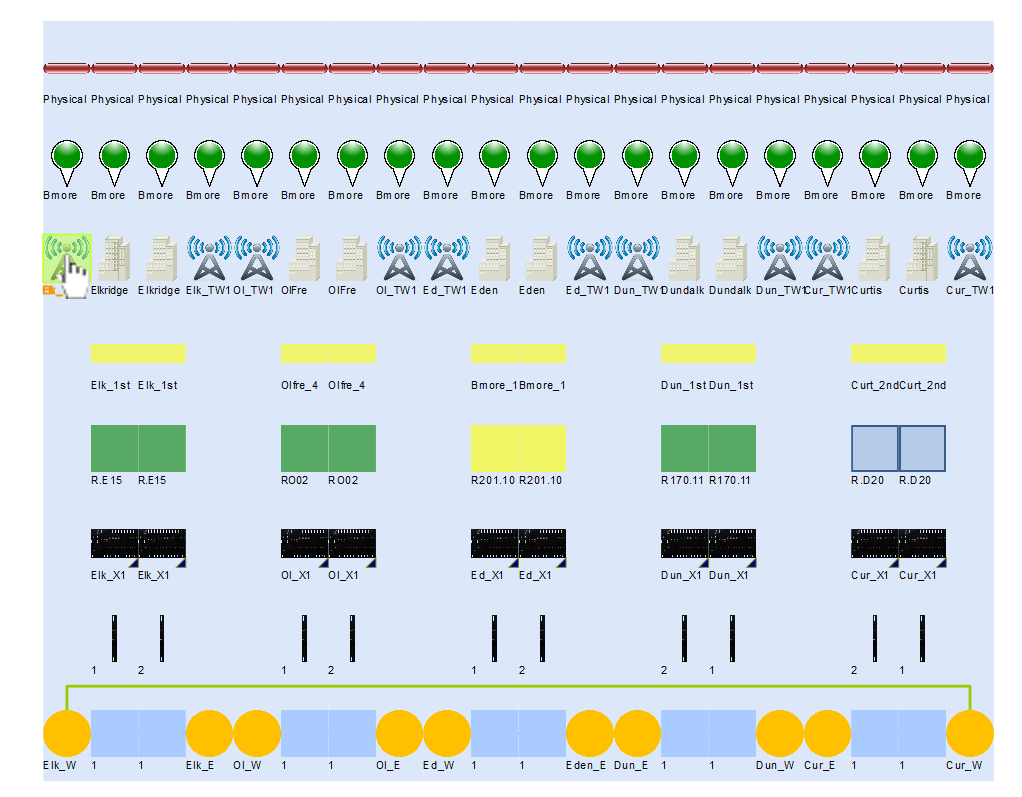Select the Eden_E orange circle node
This screenshot has width=1022, height=797.
[589, 734]
